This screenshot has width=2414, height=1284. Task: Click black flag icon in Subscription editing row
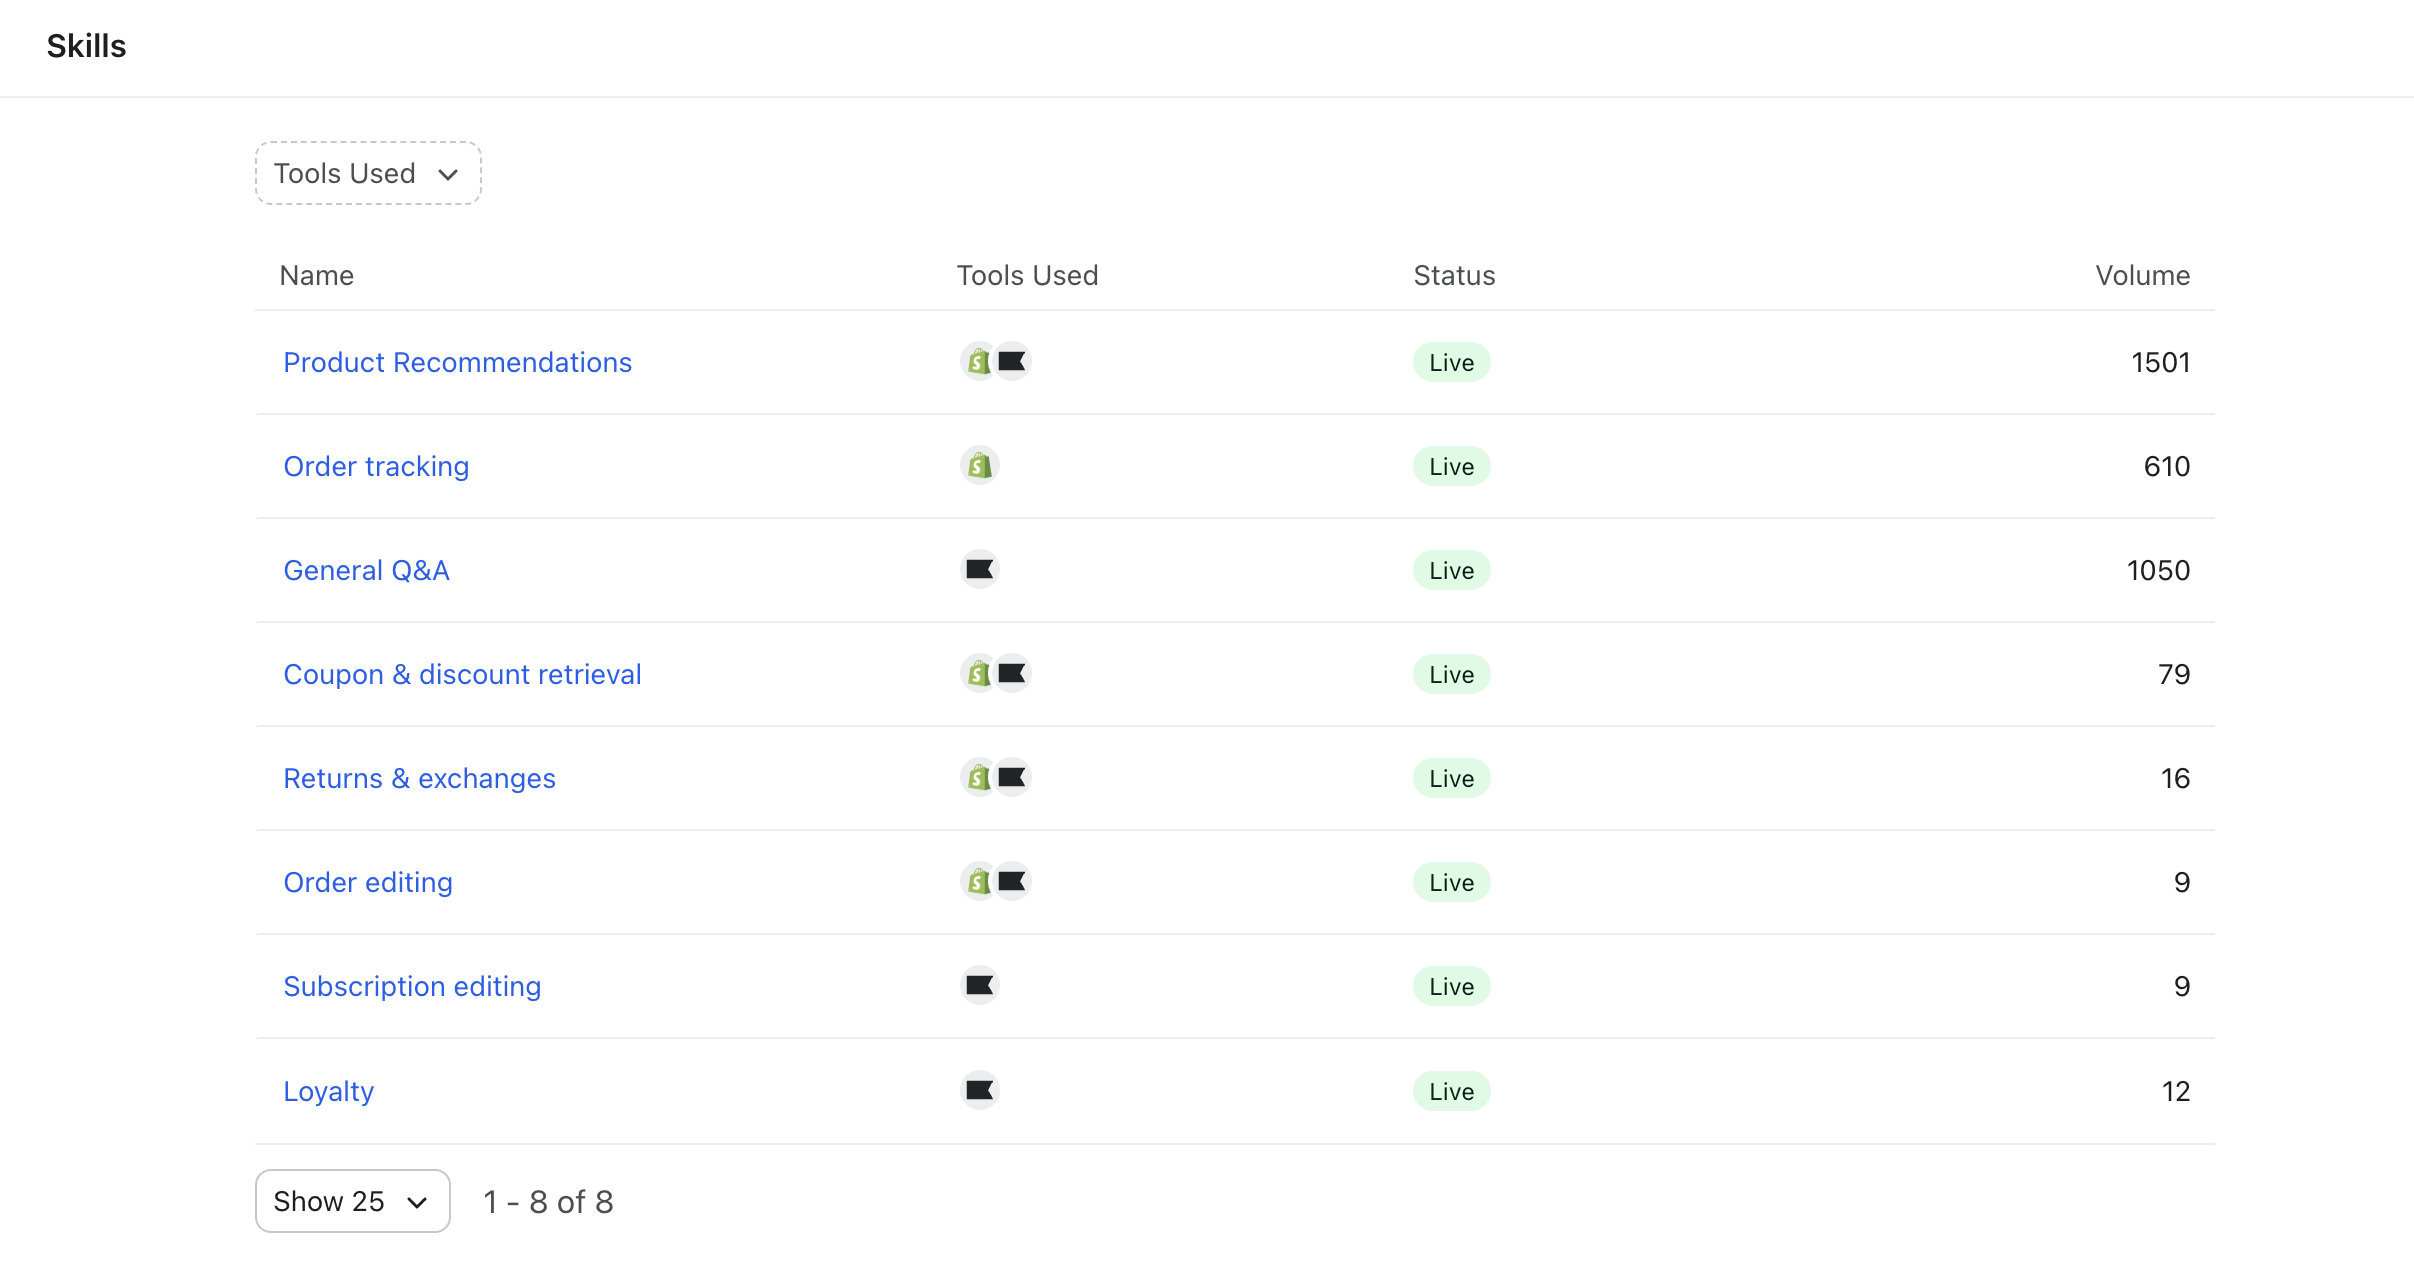[979, 985]
